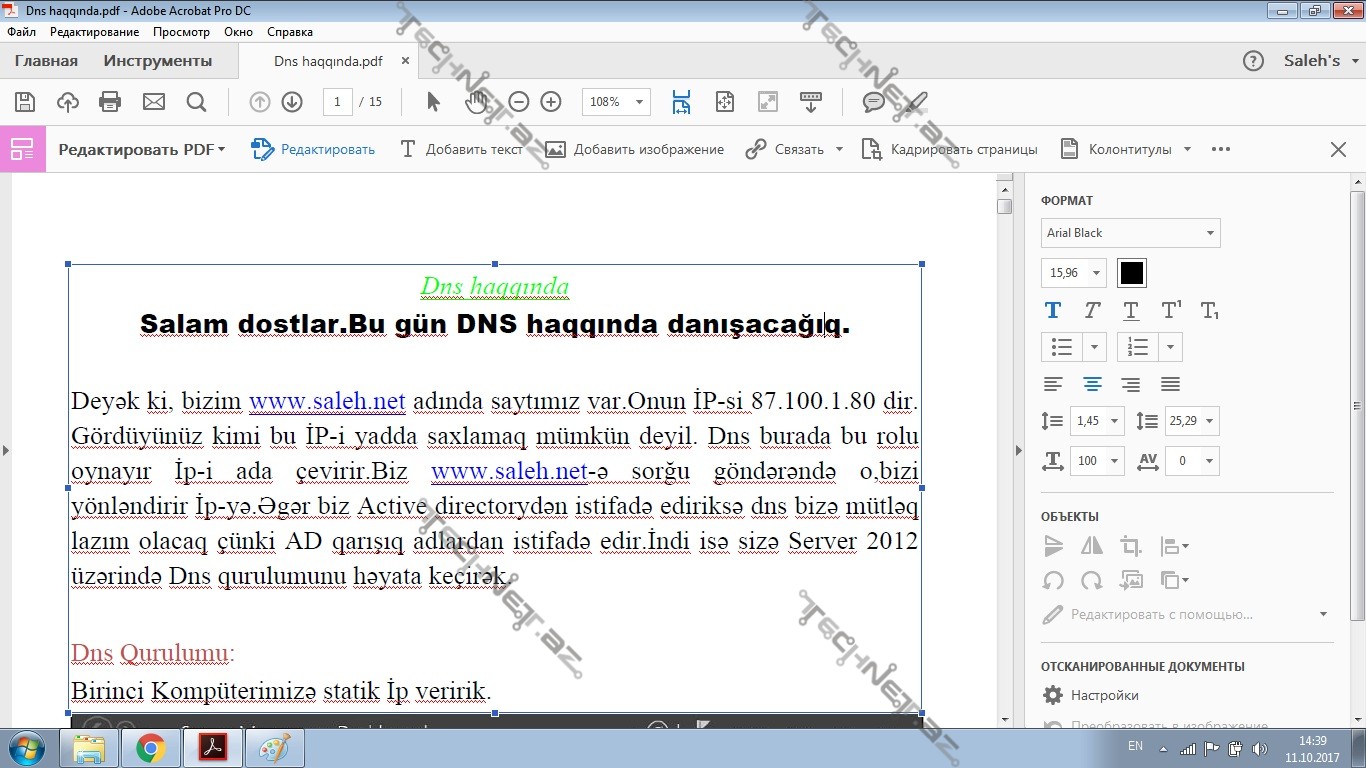Click the envelope Email icon

point(153,102)
